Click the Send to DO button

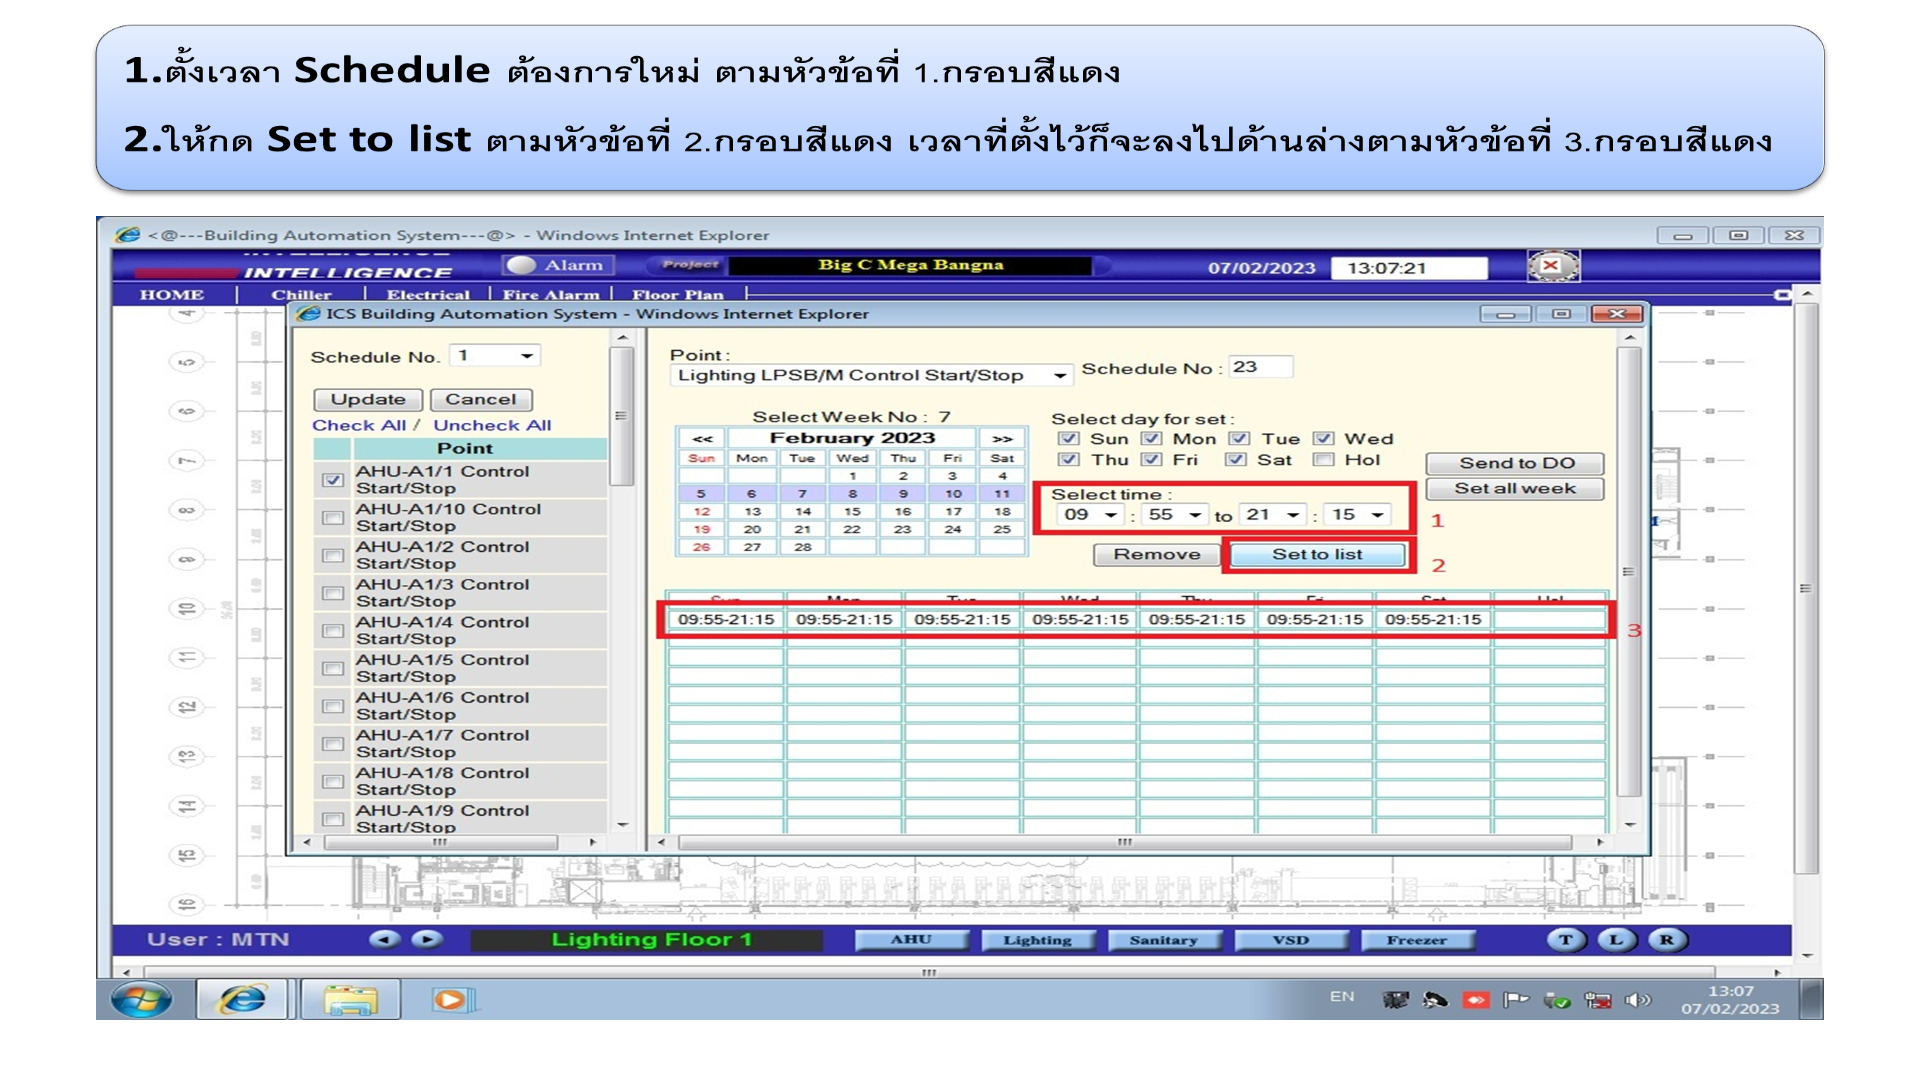coord(1515,463)
